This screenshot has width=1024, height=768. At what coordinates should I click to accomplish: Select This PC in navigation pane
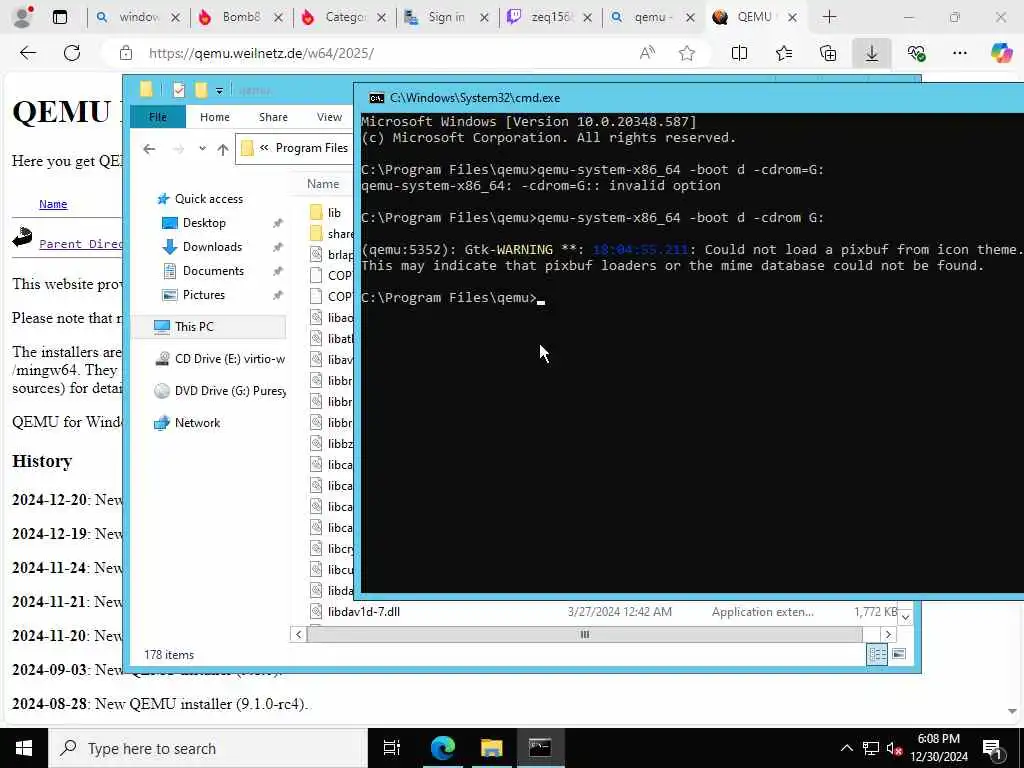coord(208,327)
